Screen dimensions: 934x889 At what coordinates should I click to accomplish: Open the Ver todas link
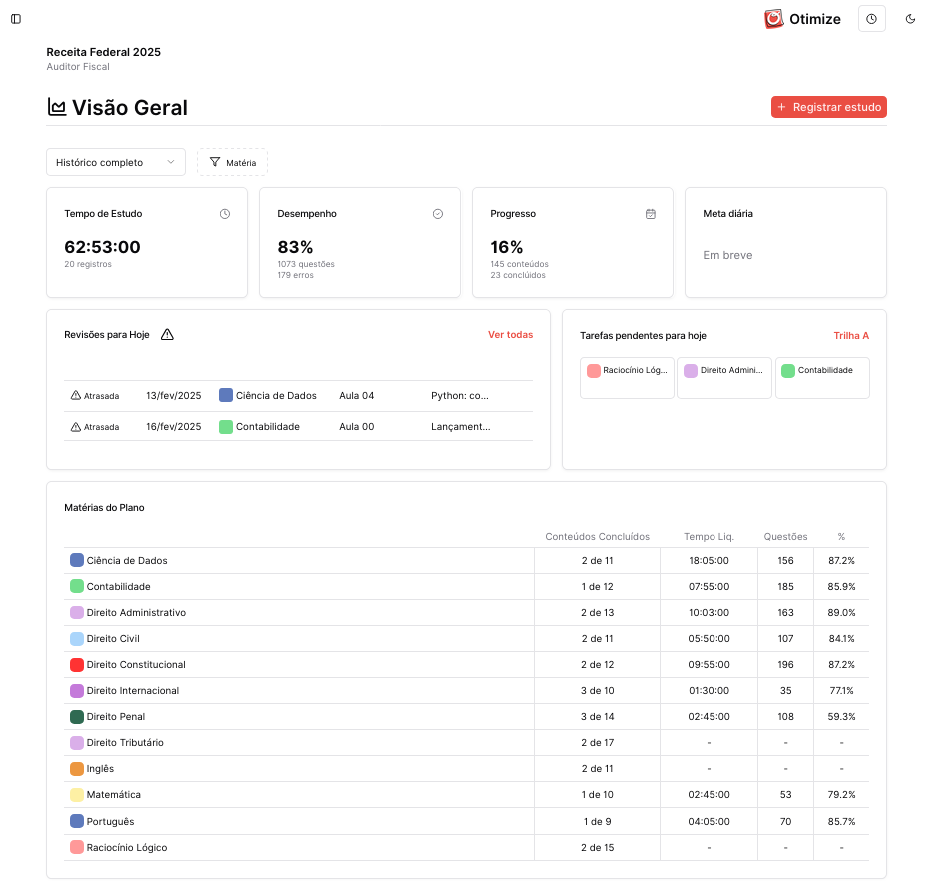tap(510, 335)
